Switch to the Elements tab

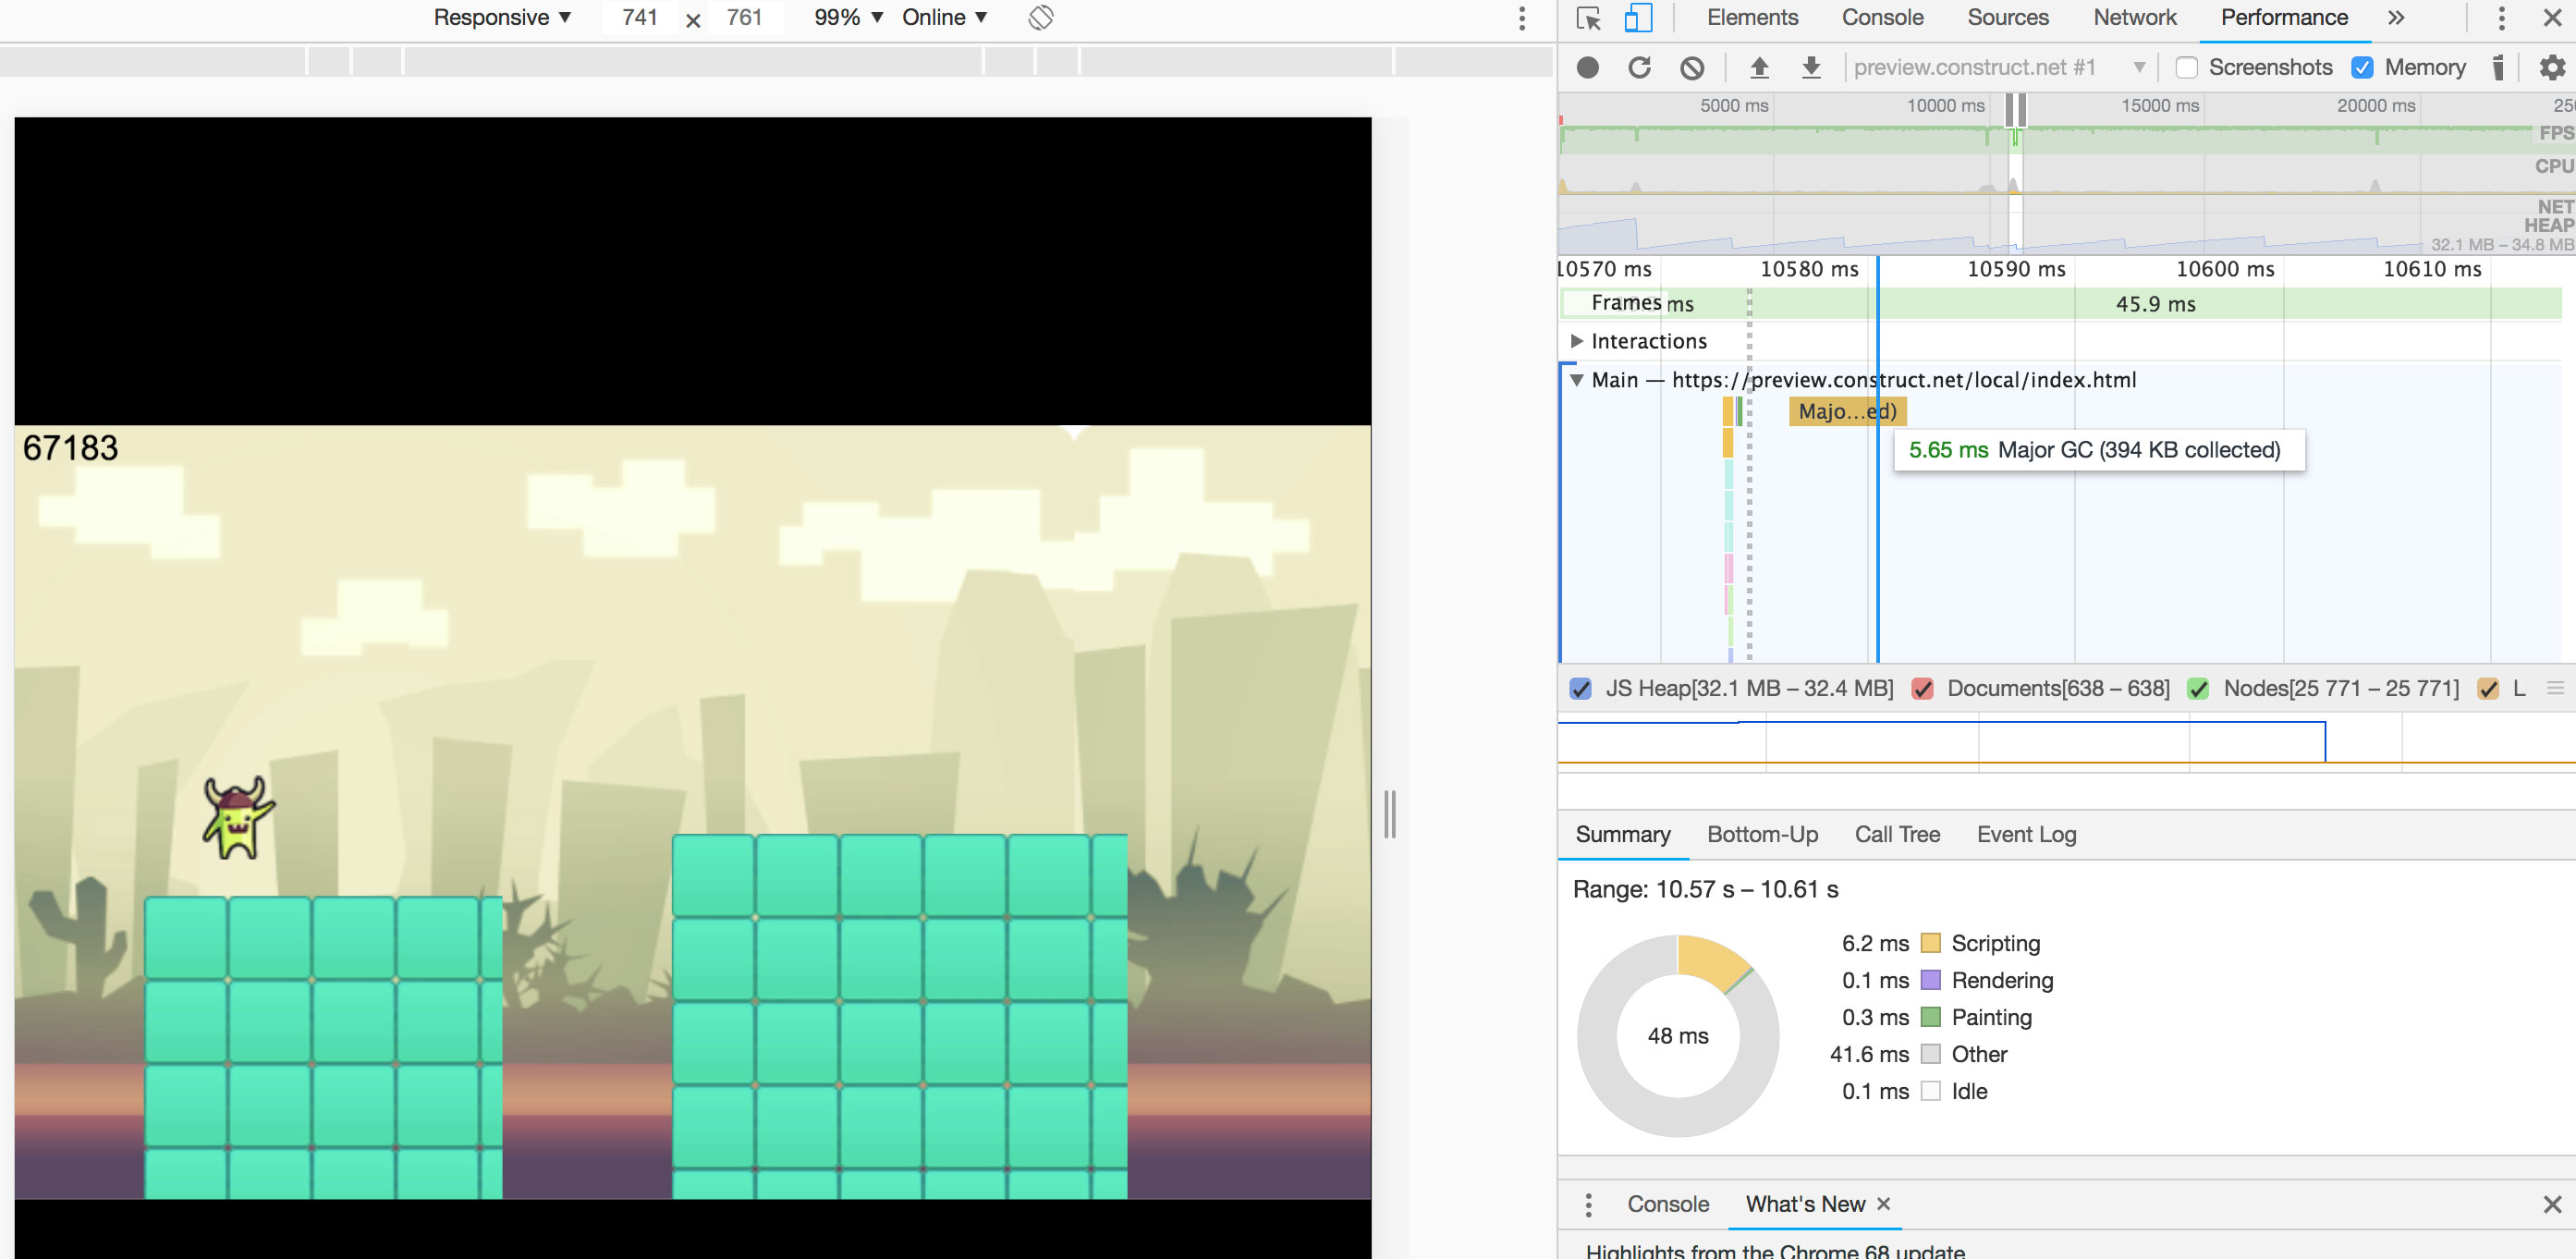point(1752,18)
